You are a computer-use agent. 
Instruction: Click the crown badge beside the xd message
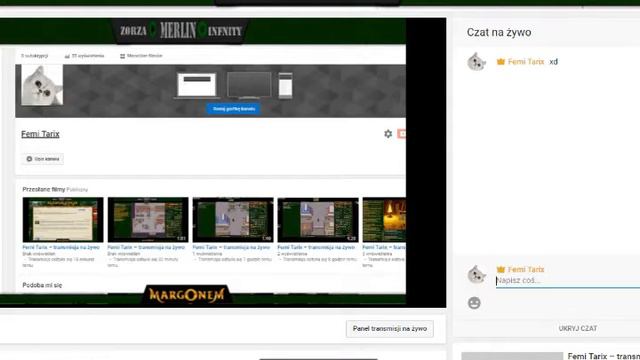click(501, 62)
